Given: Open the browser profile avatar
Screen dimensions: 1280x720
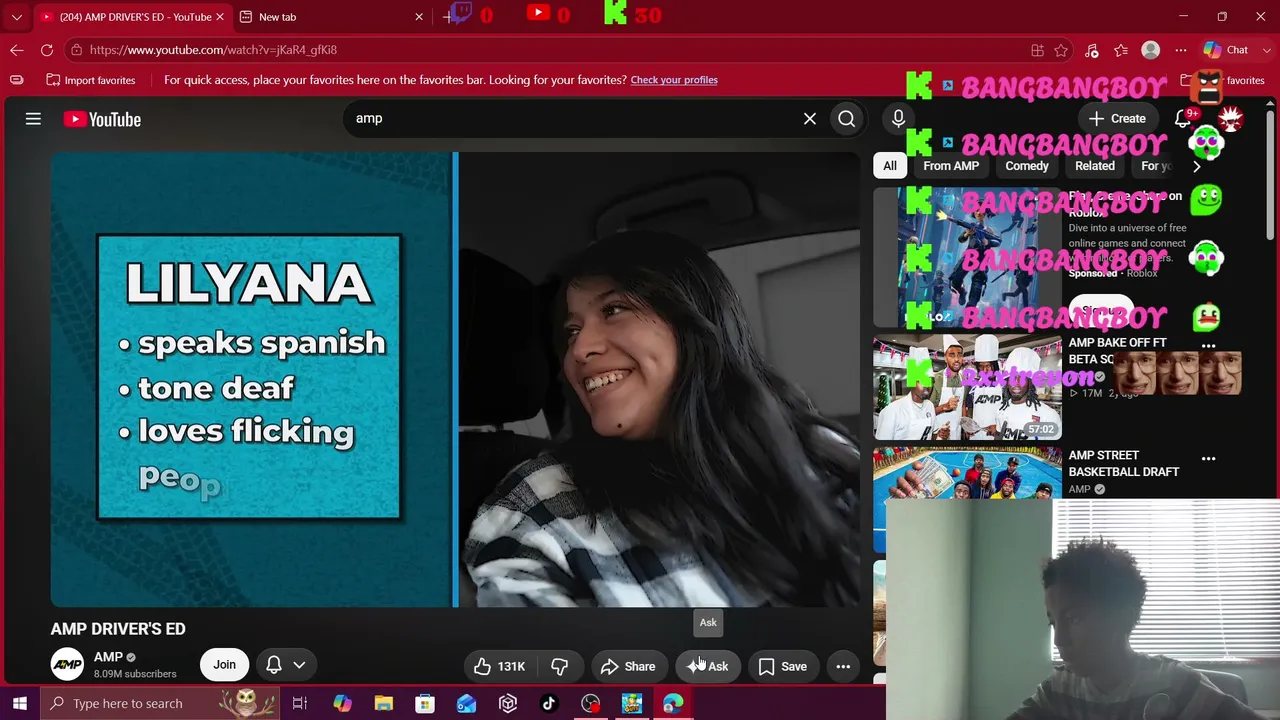Looking at the screenshot, I should (x=1151, y=50).
